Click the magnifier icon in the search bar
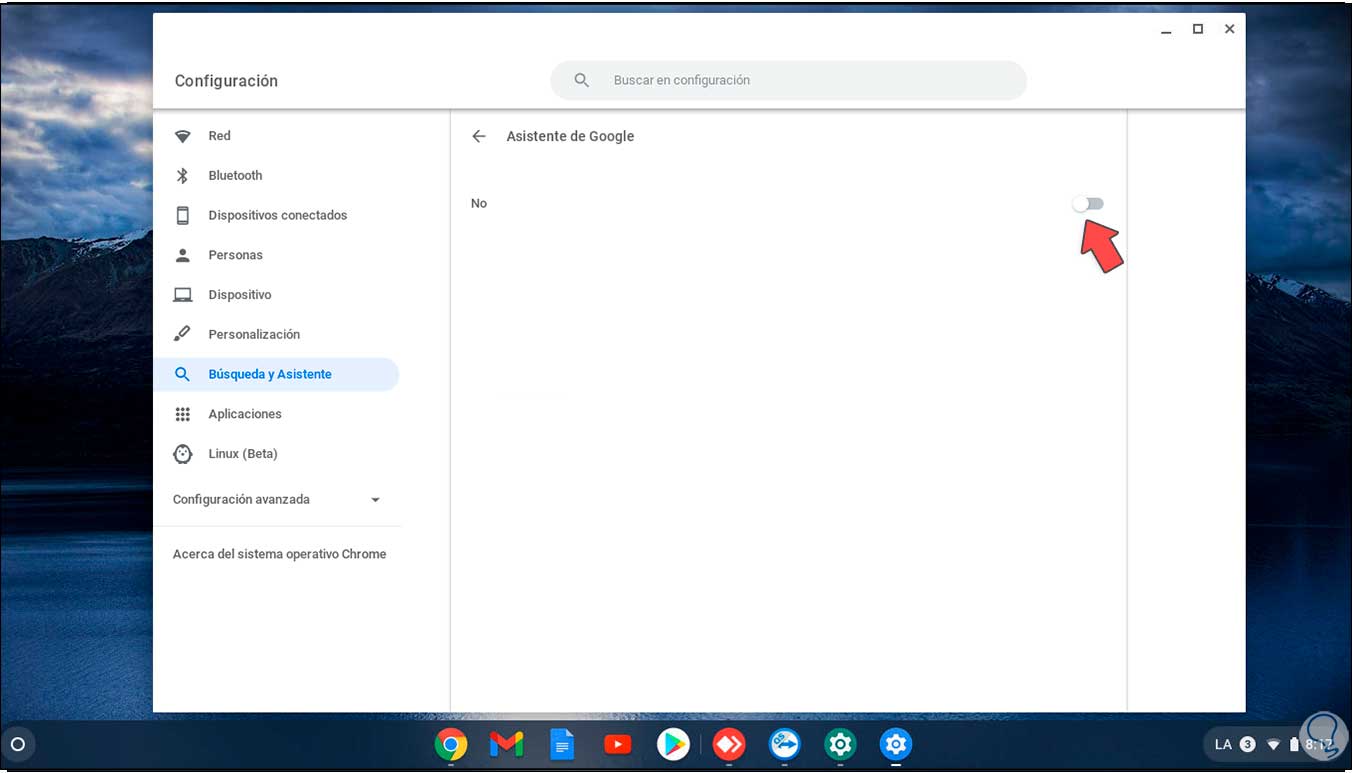The image size is (1352, 773). click(582, 80)
